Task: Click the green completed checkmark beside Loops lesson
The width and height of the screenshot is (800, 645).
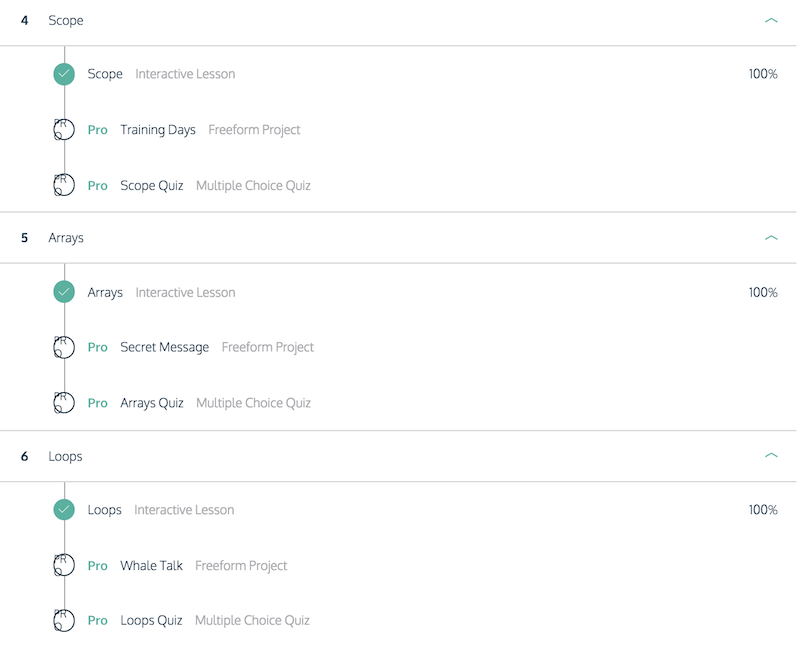Action: click(64, 509)
